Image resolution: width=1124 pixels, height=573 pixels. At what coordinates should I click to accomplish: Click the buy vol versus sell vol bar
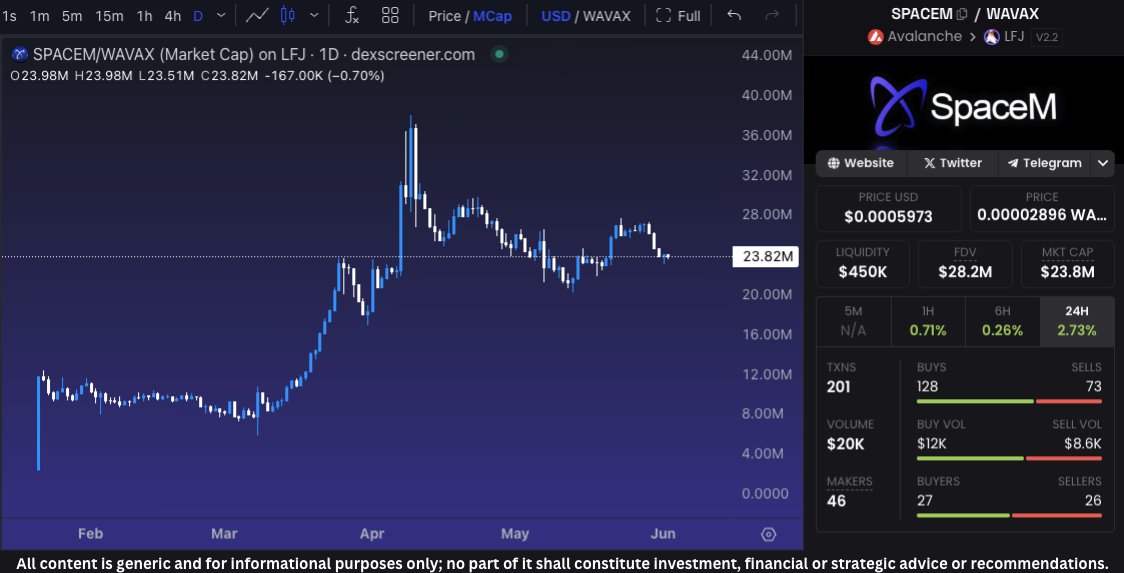(1009, 458)
